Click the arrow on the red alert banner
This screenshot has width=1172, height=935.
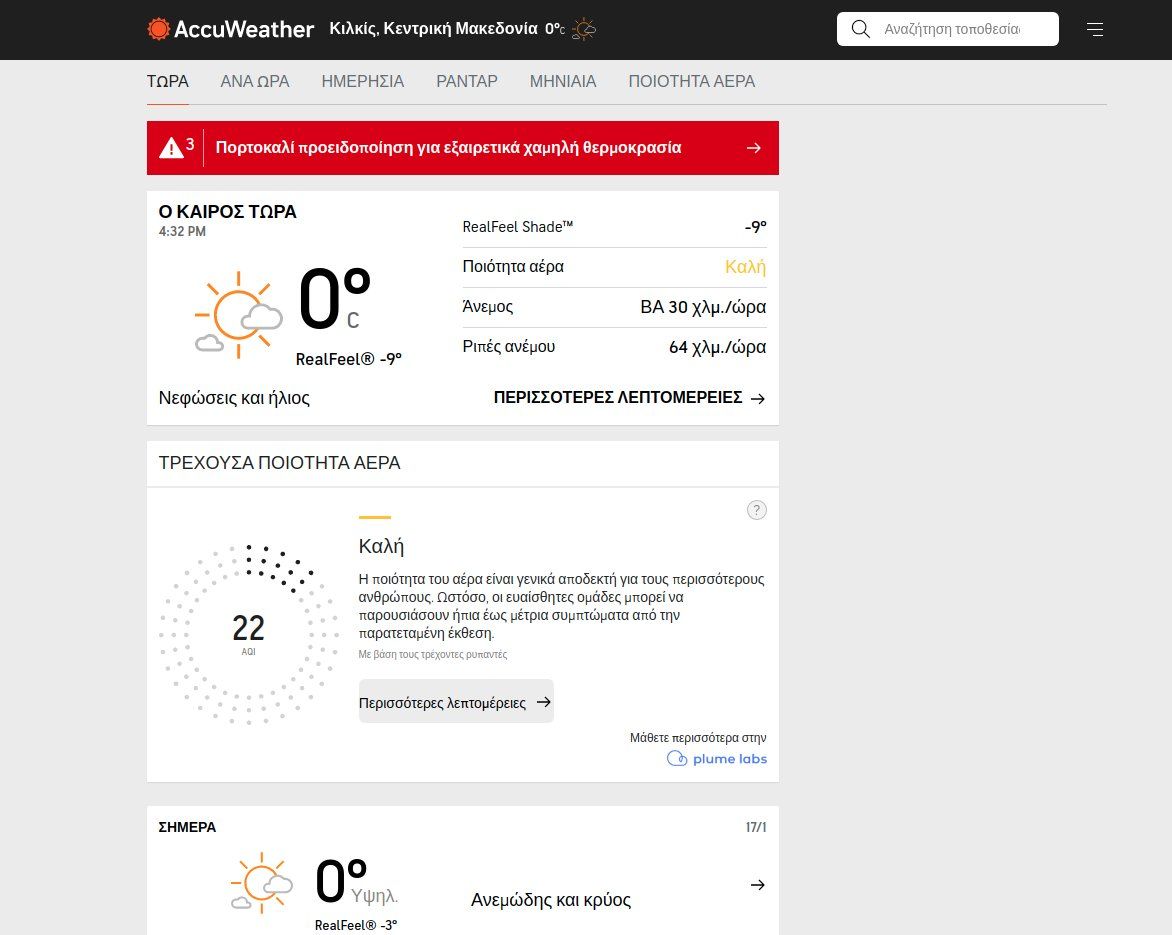754,148
